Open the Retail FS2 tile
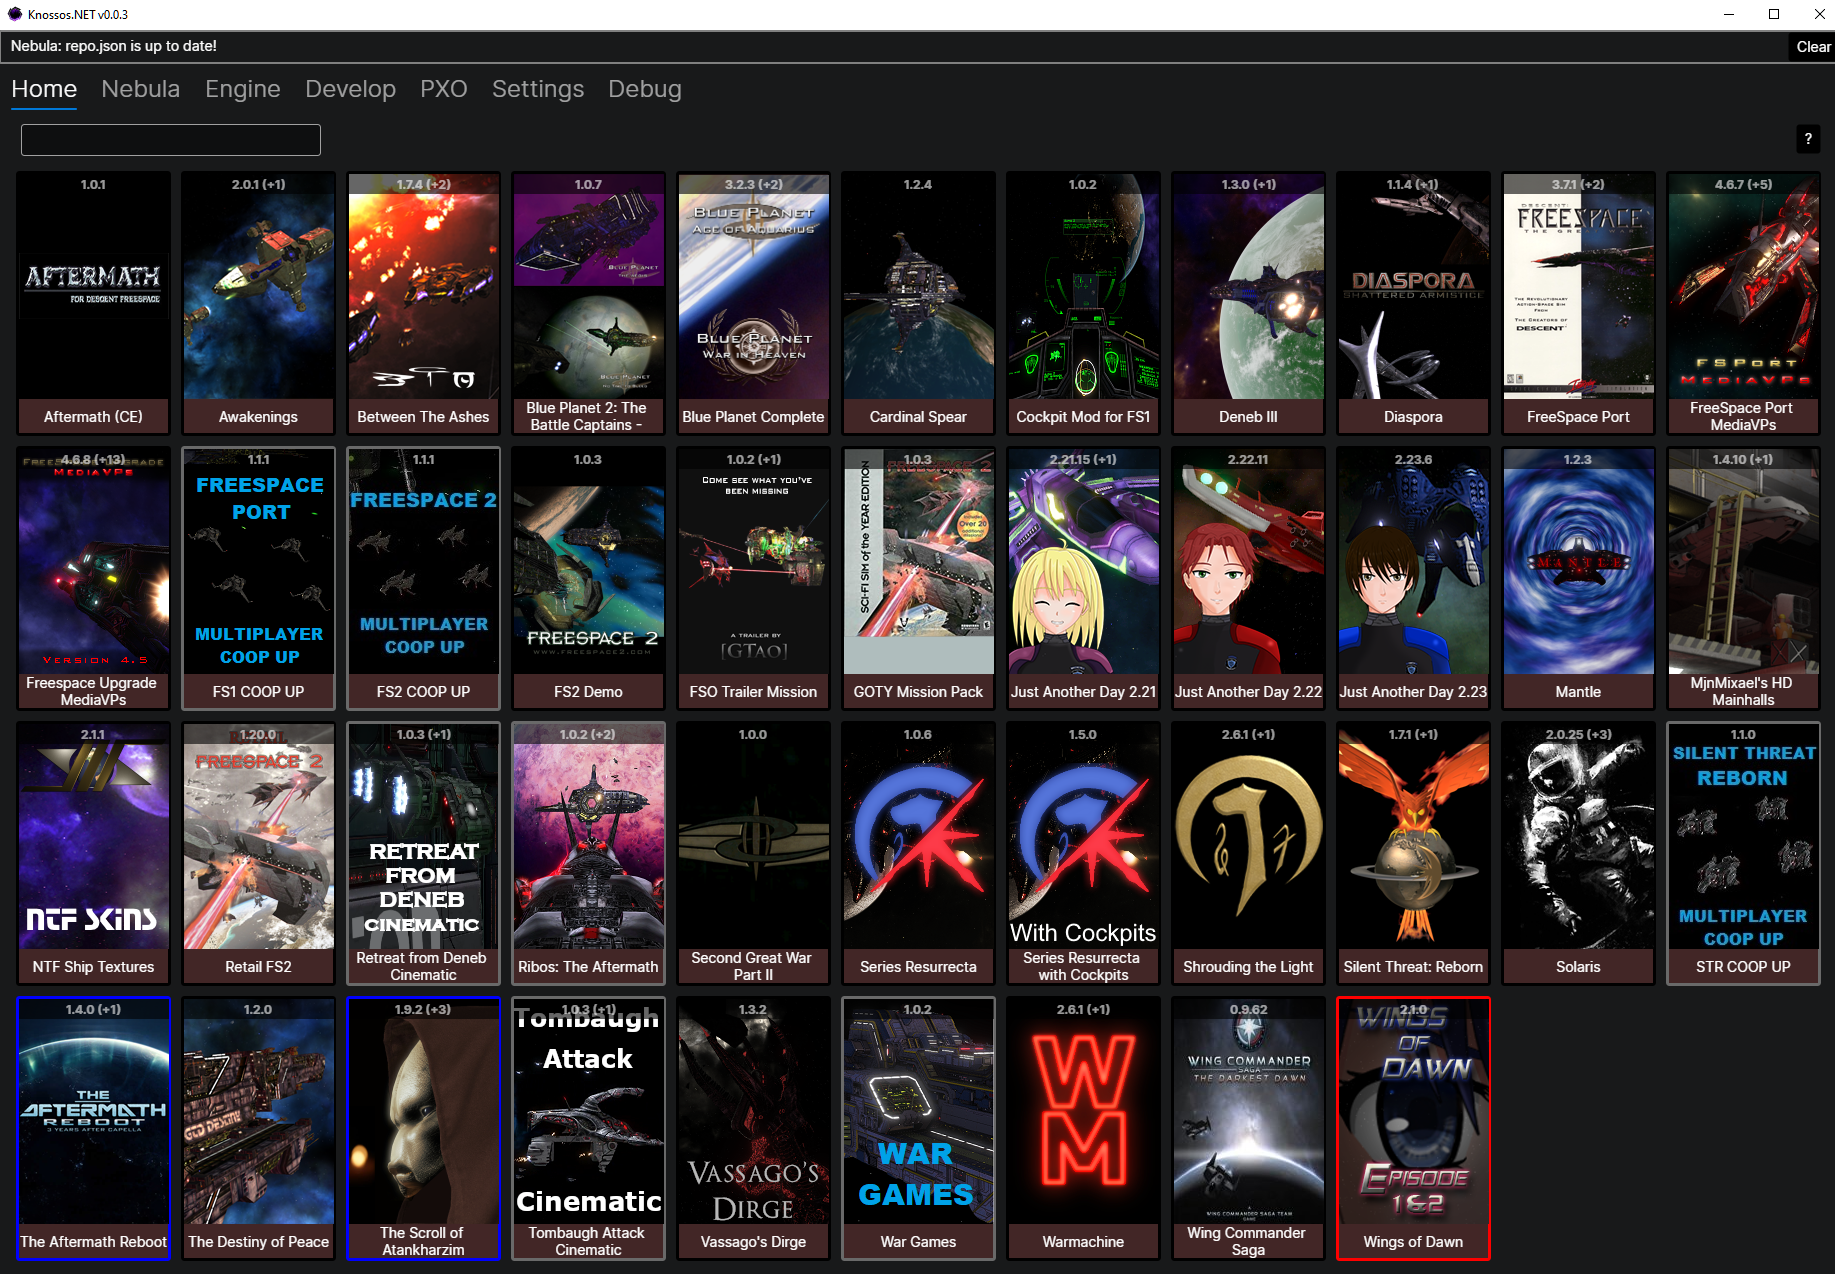The height and width of the screenshot is (1274, 1835). click(258, 853)
